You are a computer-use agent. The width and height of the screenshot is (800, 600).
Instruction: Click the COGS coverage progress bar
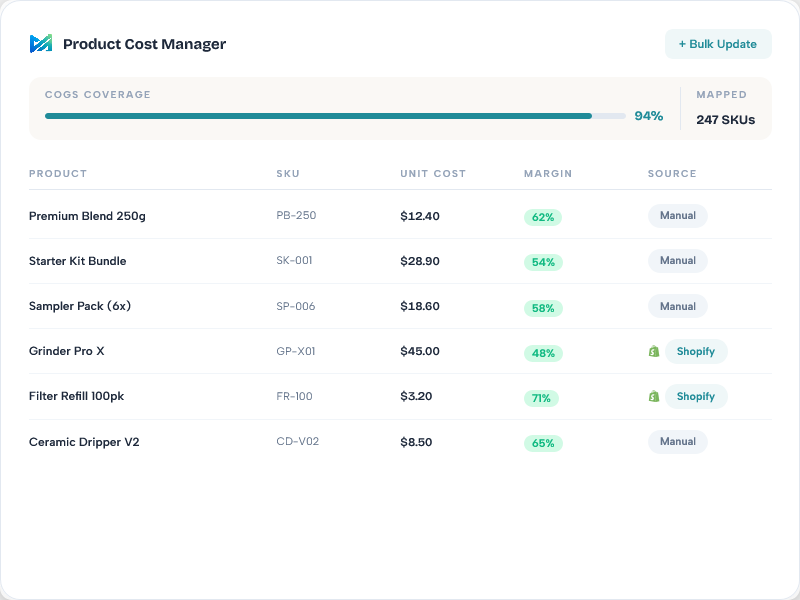pos(335,116)
